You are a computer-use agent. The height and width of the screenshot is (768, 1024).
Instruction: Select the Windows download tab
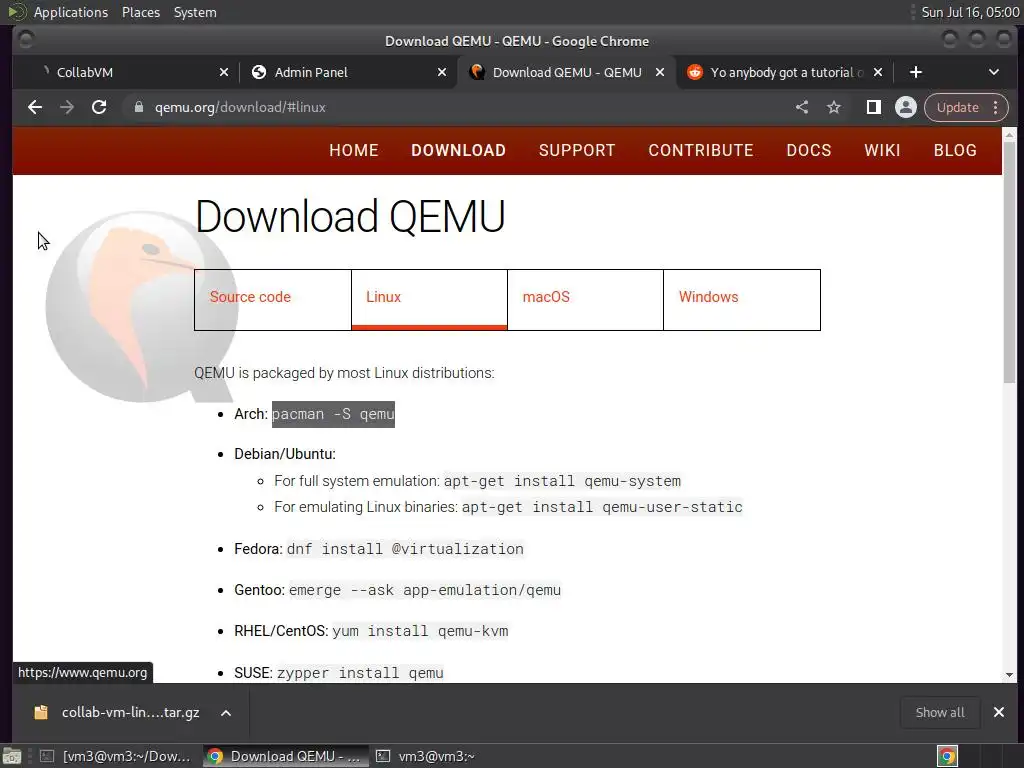point(742,300)
